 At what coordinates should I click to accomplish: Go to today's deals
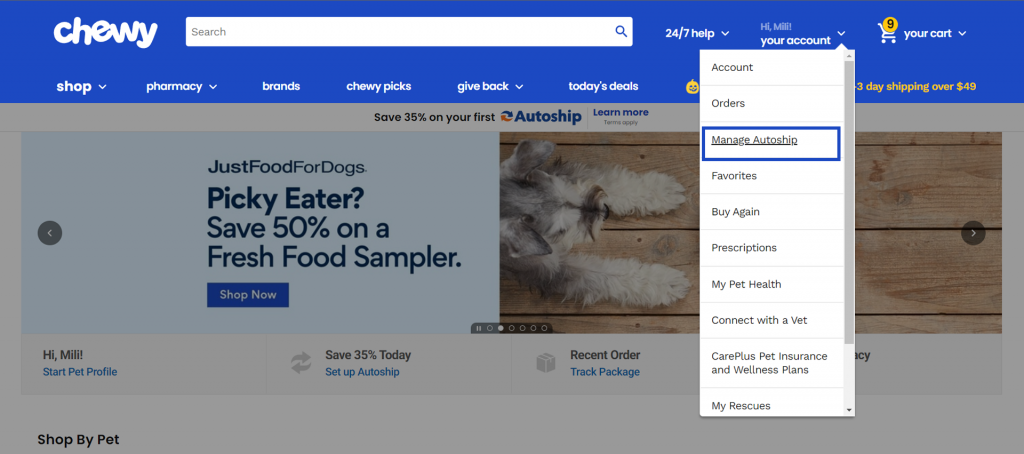603,86
